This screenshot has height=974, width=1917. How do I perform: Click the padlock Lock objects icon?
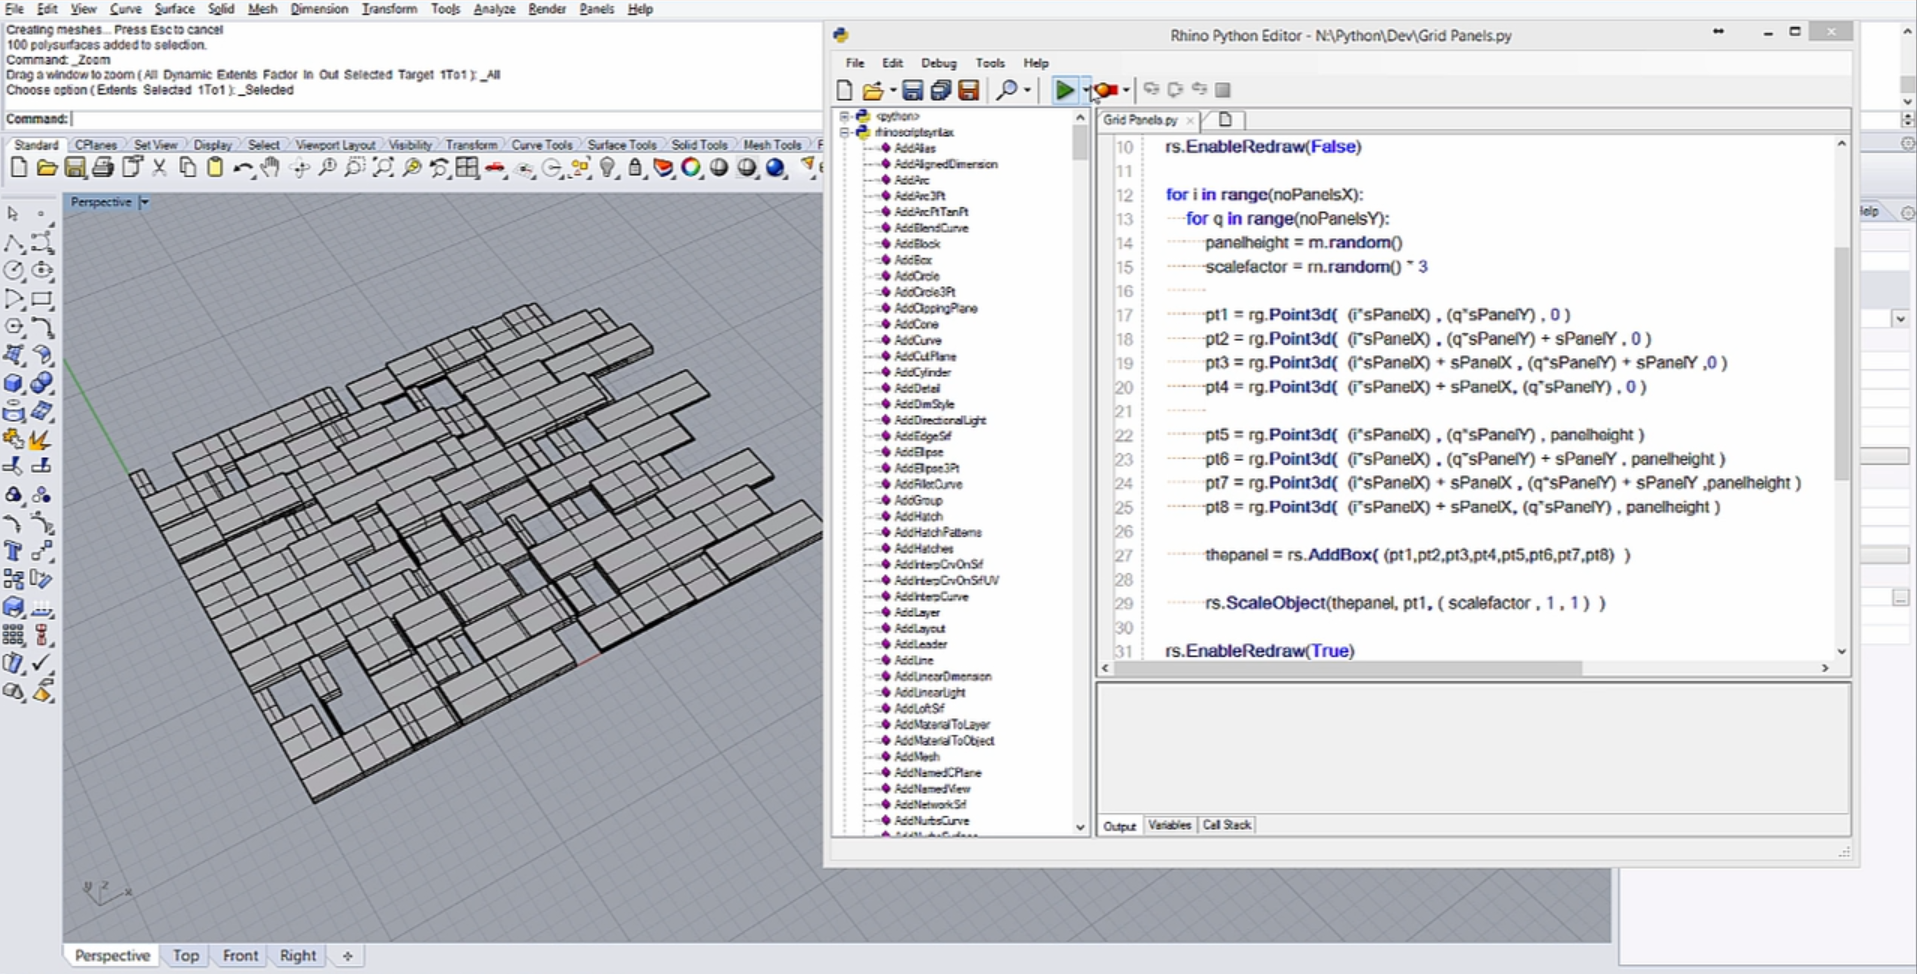pyautogui.click(x=635, y=168)
